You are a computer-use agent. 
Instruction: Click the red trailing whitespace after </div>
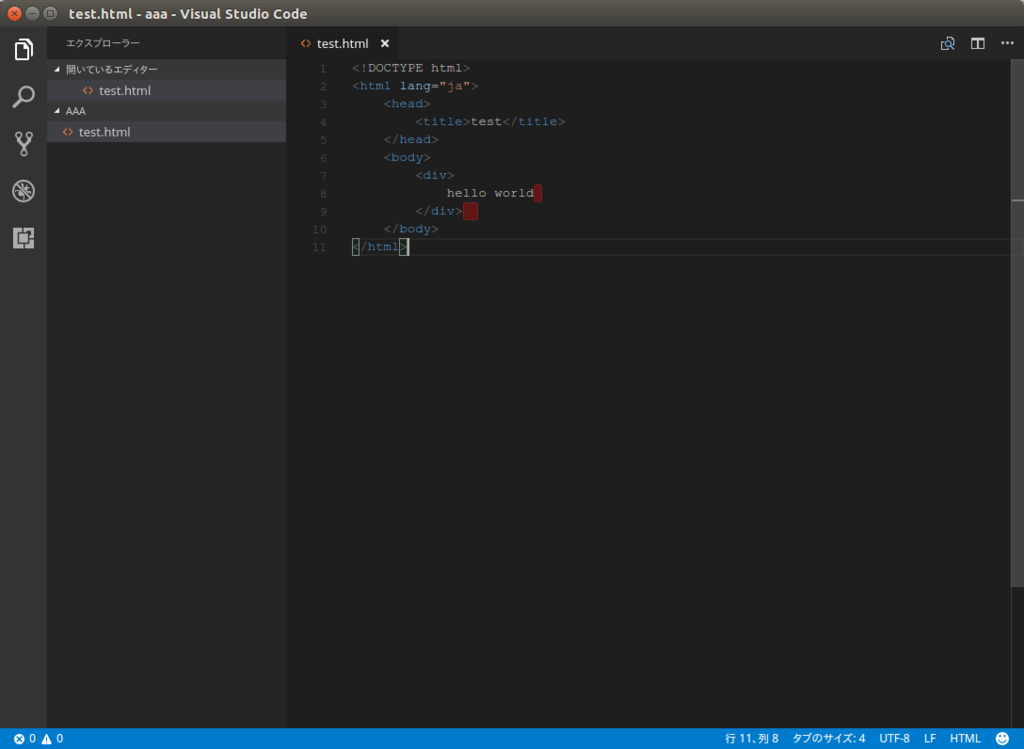pyautogui.click(x=470, y=211)
